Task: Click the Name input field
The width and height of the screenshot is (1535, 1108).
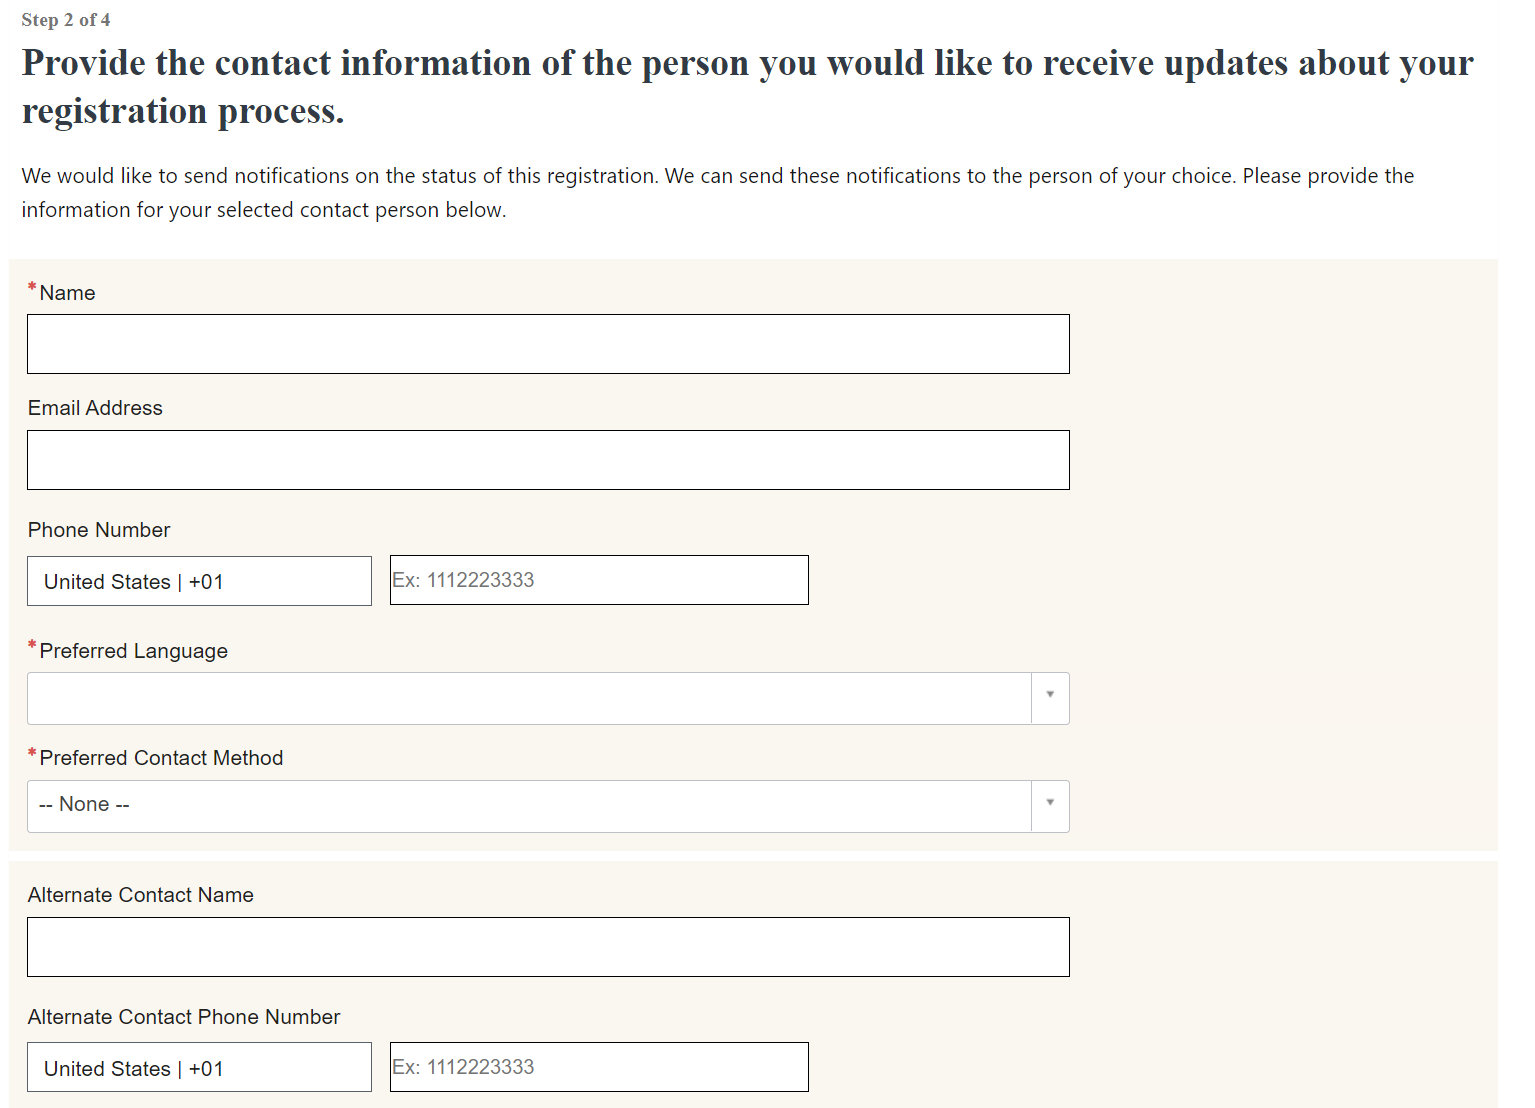Action: point(548,344)
